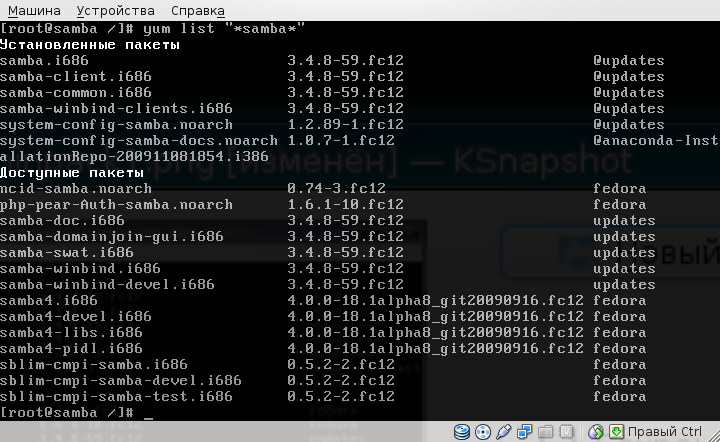Click the samba-swat.i686 package name
Viewport: 720px width, 442px height.
click(67, 253)
